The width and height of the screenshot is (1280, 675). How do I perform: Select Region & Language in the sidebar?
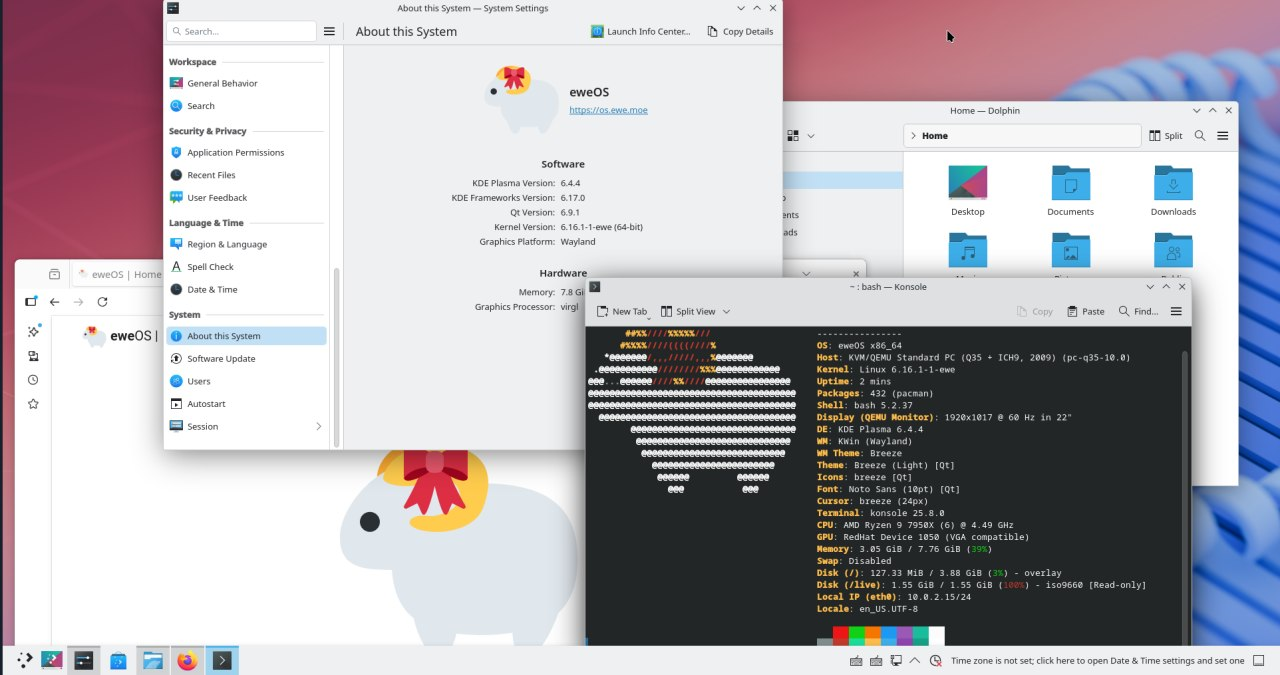pyautogui.click(x=227, y=245)
